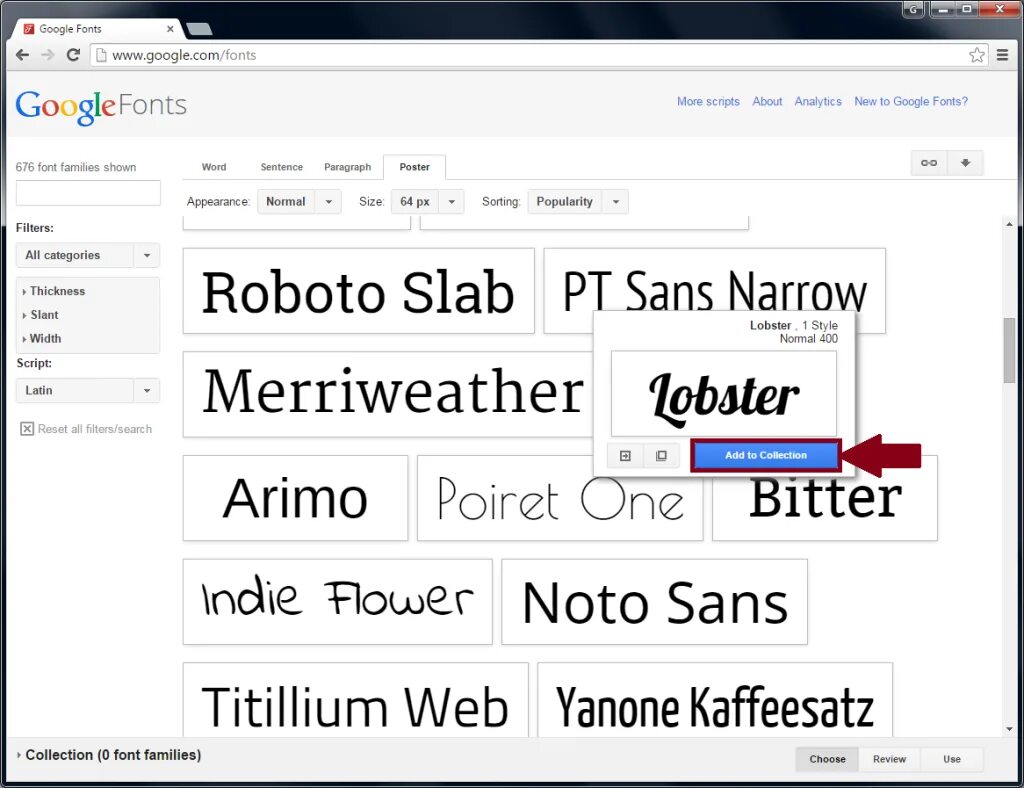
Task: Click the Review step button
Action: point(889,759)
